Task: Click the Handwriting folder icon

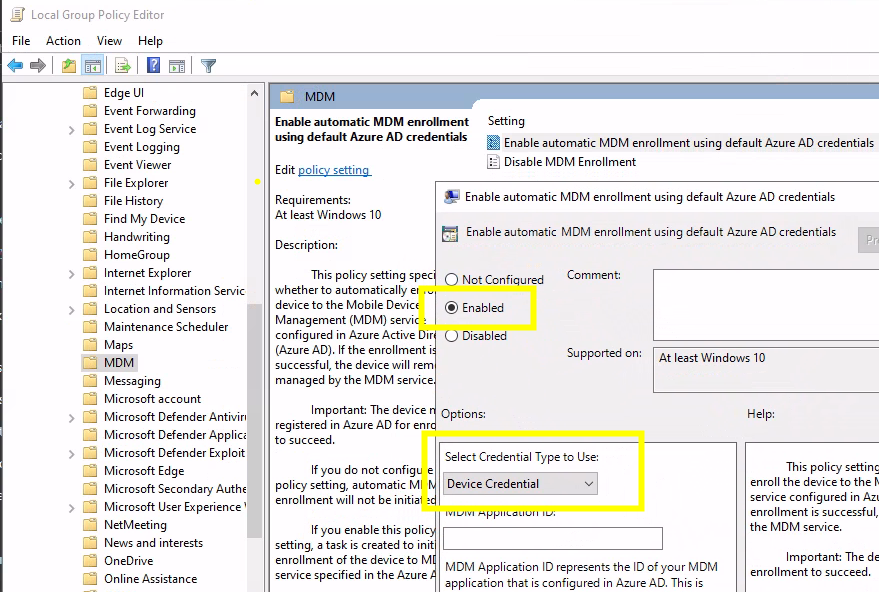Action: click(90, 237)
